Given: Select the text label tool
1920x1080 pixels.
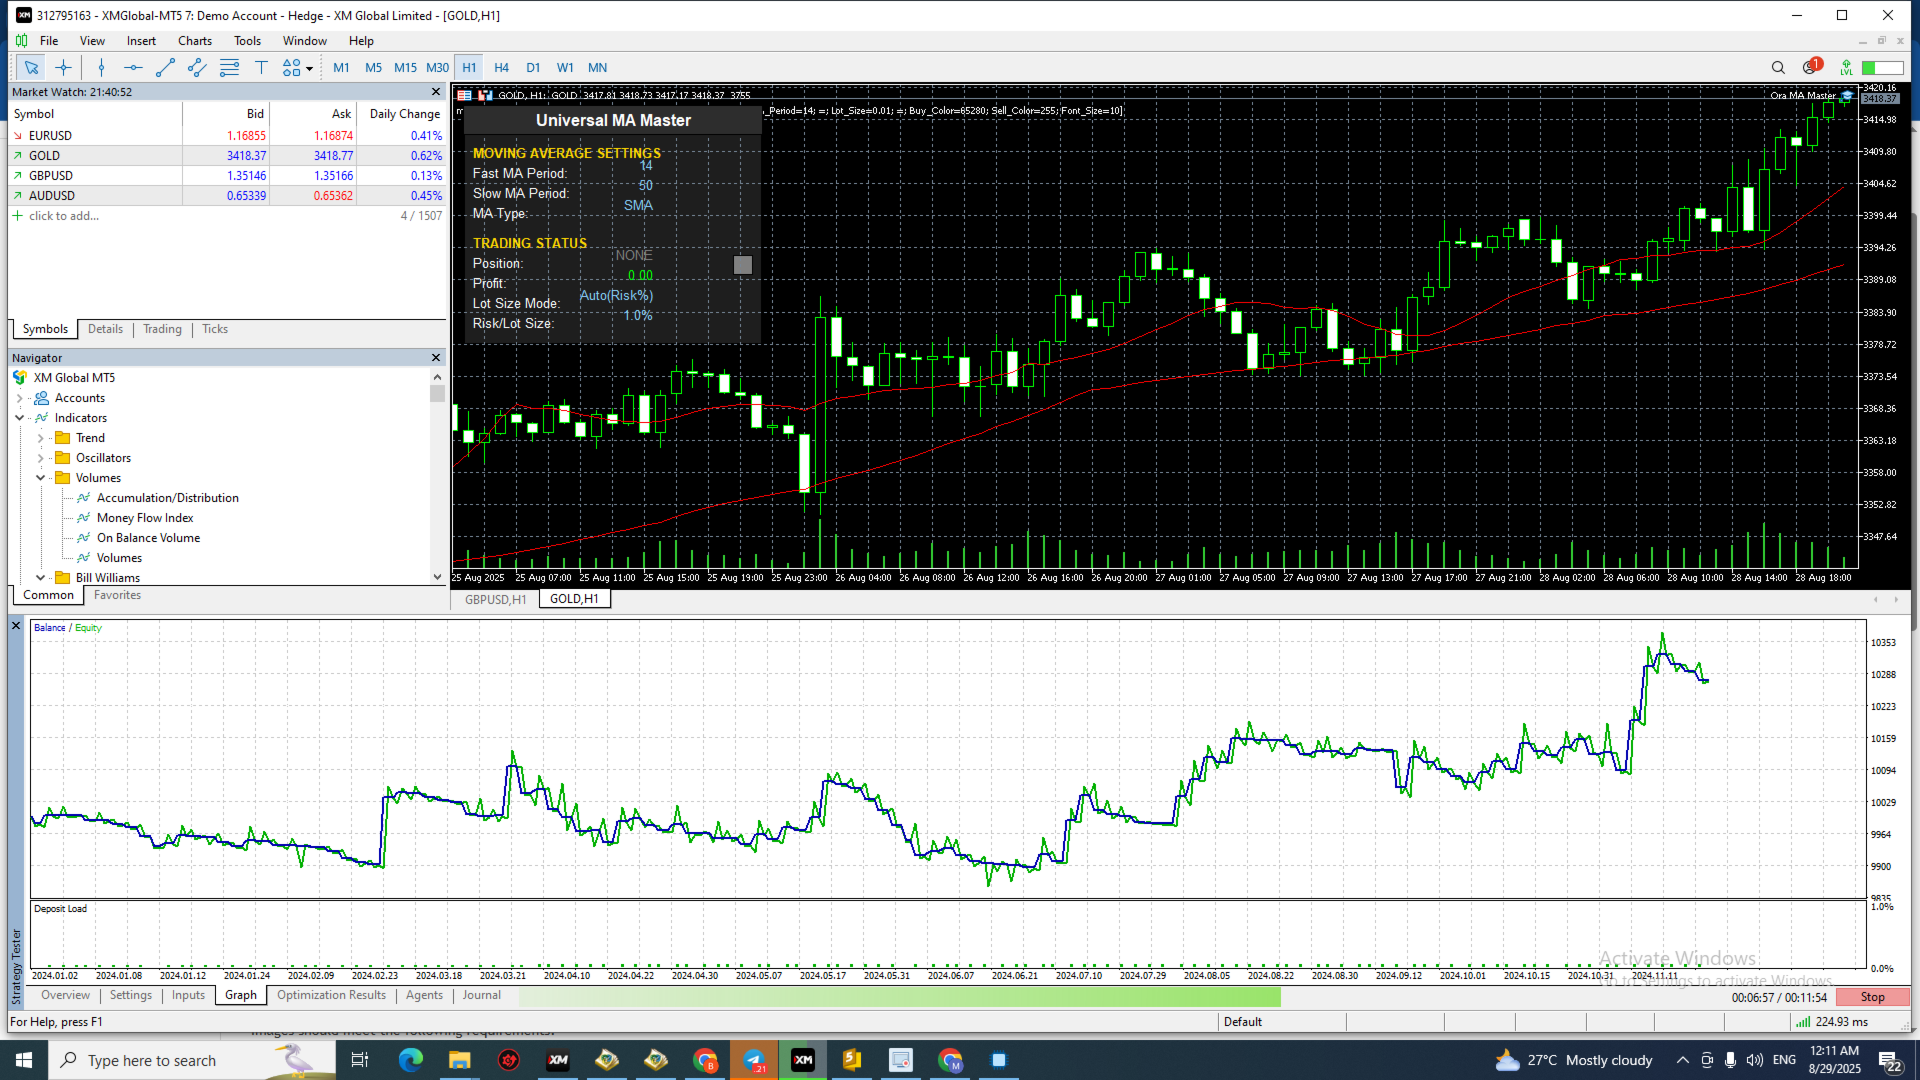Looking at the screenshot, I should point(261,68).
